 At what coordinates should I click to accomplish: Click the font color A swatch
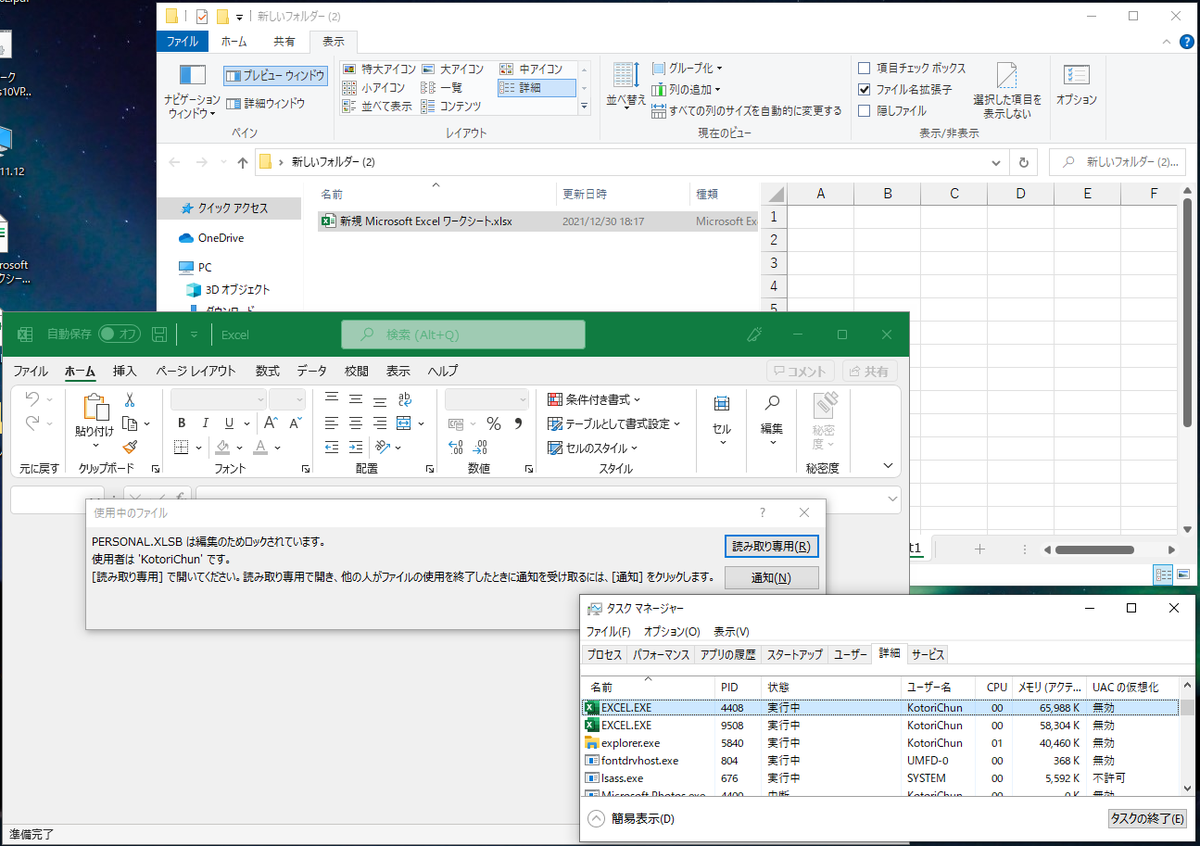pos(261,447)
